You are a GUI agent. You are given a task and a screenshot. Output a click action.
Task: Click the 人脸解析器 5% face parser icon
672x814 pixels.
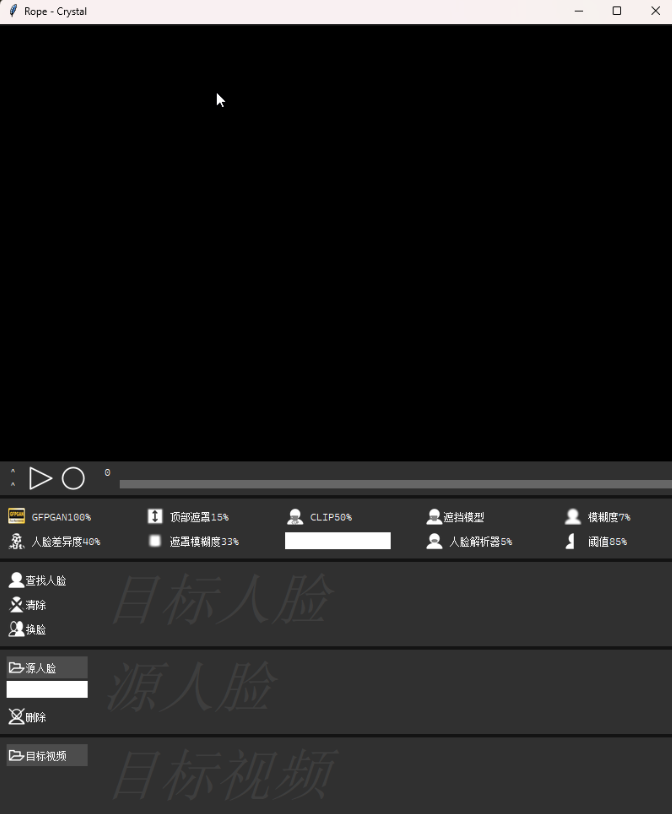434,541
